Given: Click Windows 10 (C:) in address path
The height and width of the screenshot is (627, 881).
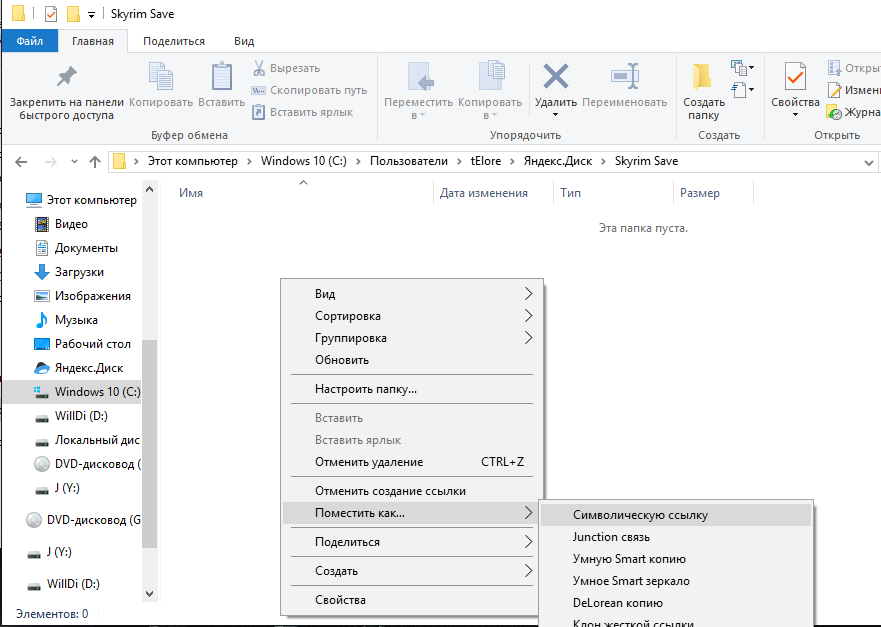Looking at the screenshot, I should [303, 161].
